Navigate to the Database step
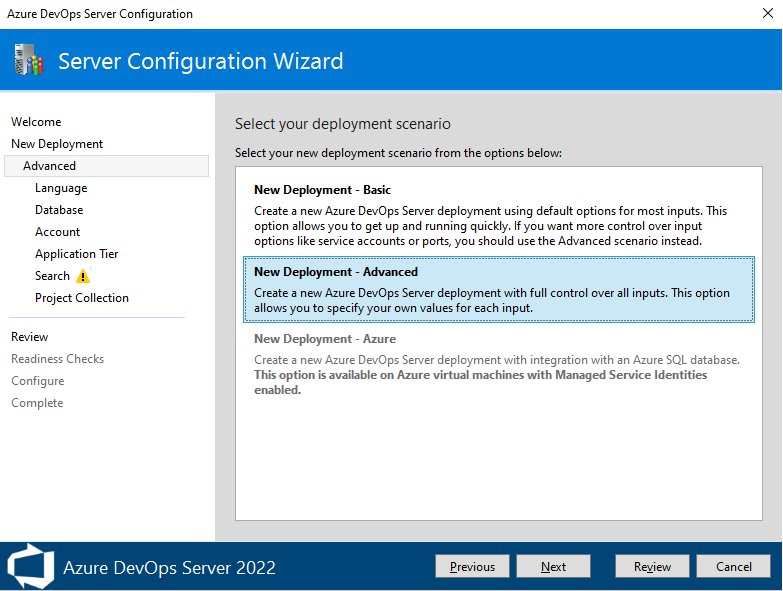The image size is (783, 591). pyautogui.click(x=59, y=210)
